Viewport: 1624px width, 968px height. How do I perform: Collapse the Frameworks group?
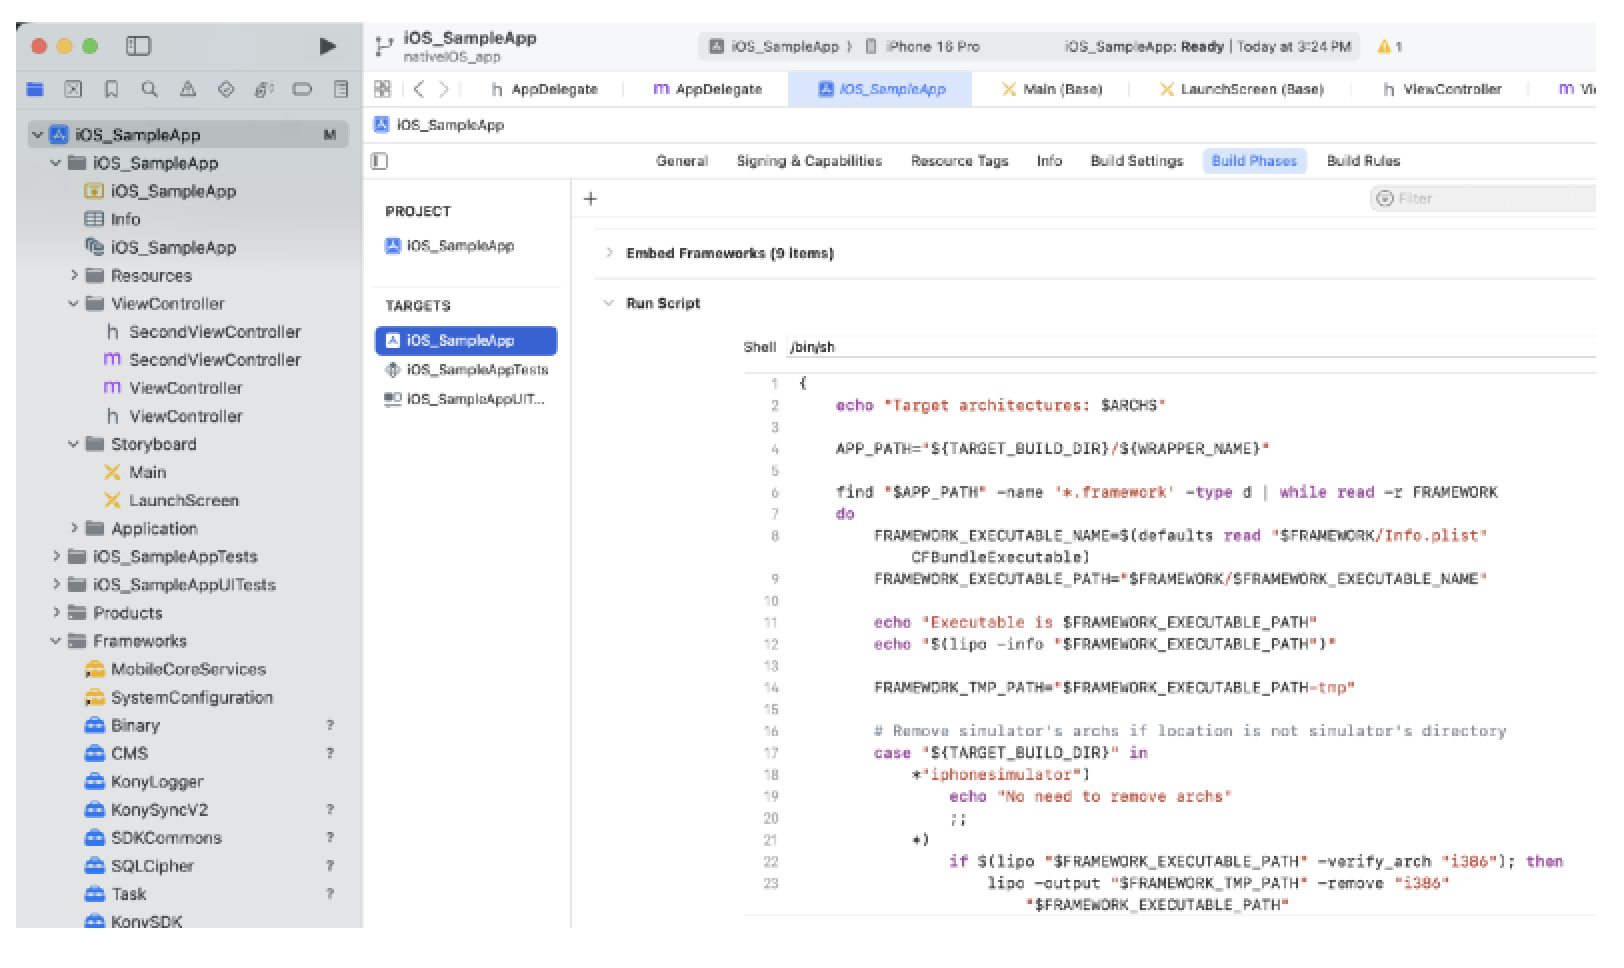(x=56, y=641)
